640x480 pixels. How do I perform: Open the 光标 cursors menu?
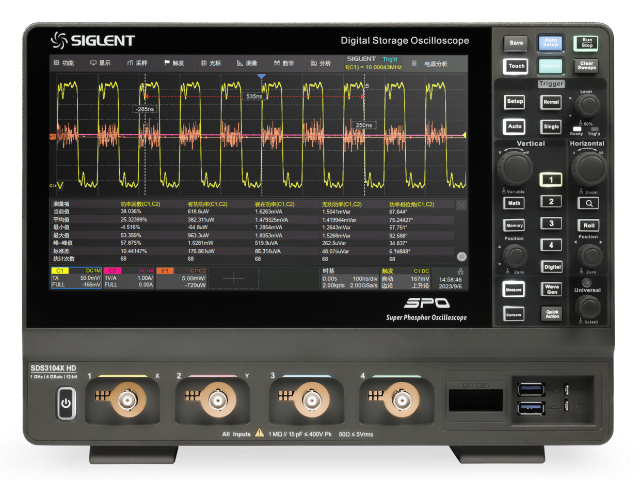pos(211,63)
